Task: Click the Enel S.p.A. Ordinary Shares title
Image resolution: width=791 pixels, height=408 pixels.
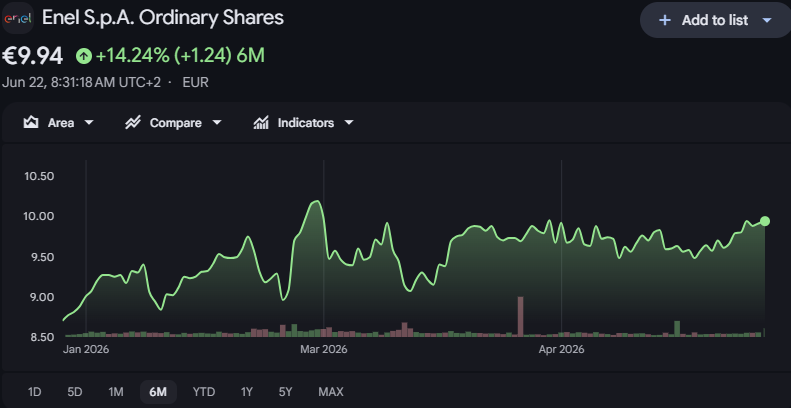Action: click(163, 18)
